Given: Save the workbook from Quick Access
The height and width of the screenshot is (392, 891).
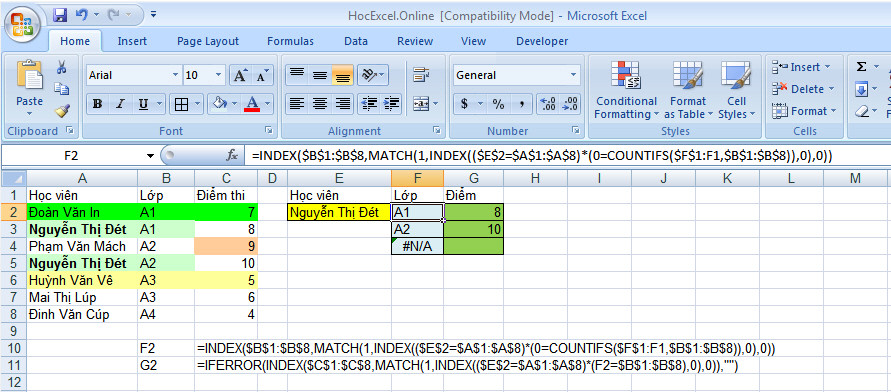Looking at the screenshot, I should pos(60,15).
